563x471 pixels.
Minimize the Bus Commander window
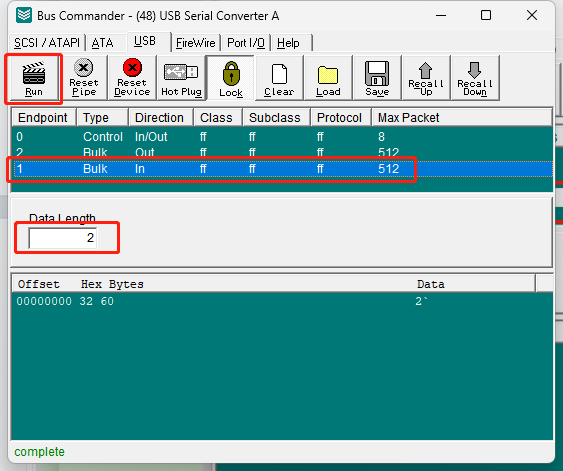pyautogui.click(x=441, y=15)
